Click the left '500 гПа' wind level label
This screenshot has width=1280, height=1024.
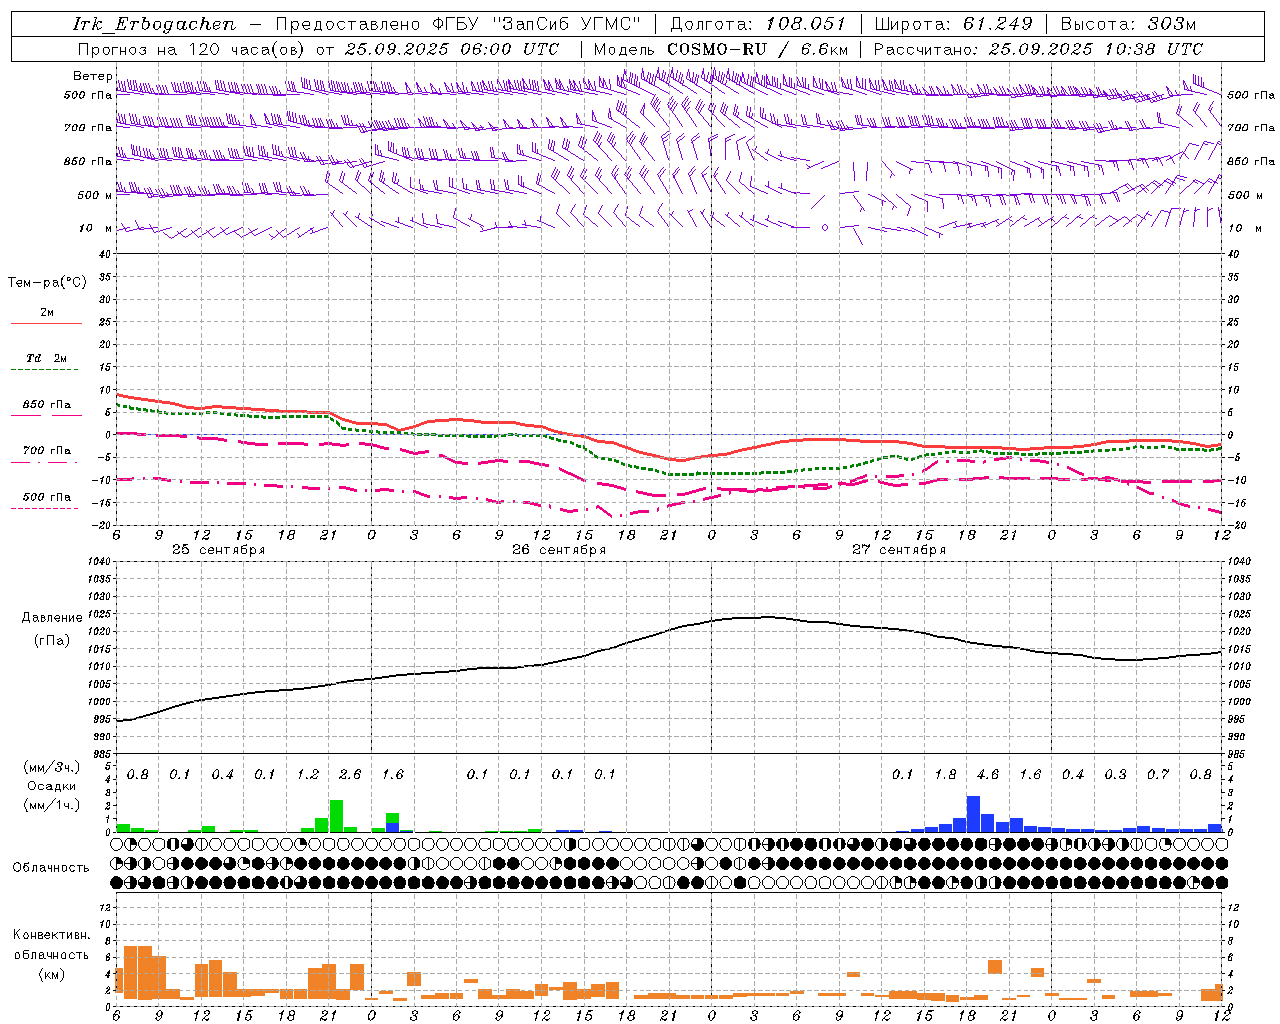(x=88, y=95)
